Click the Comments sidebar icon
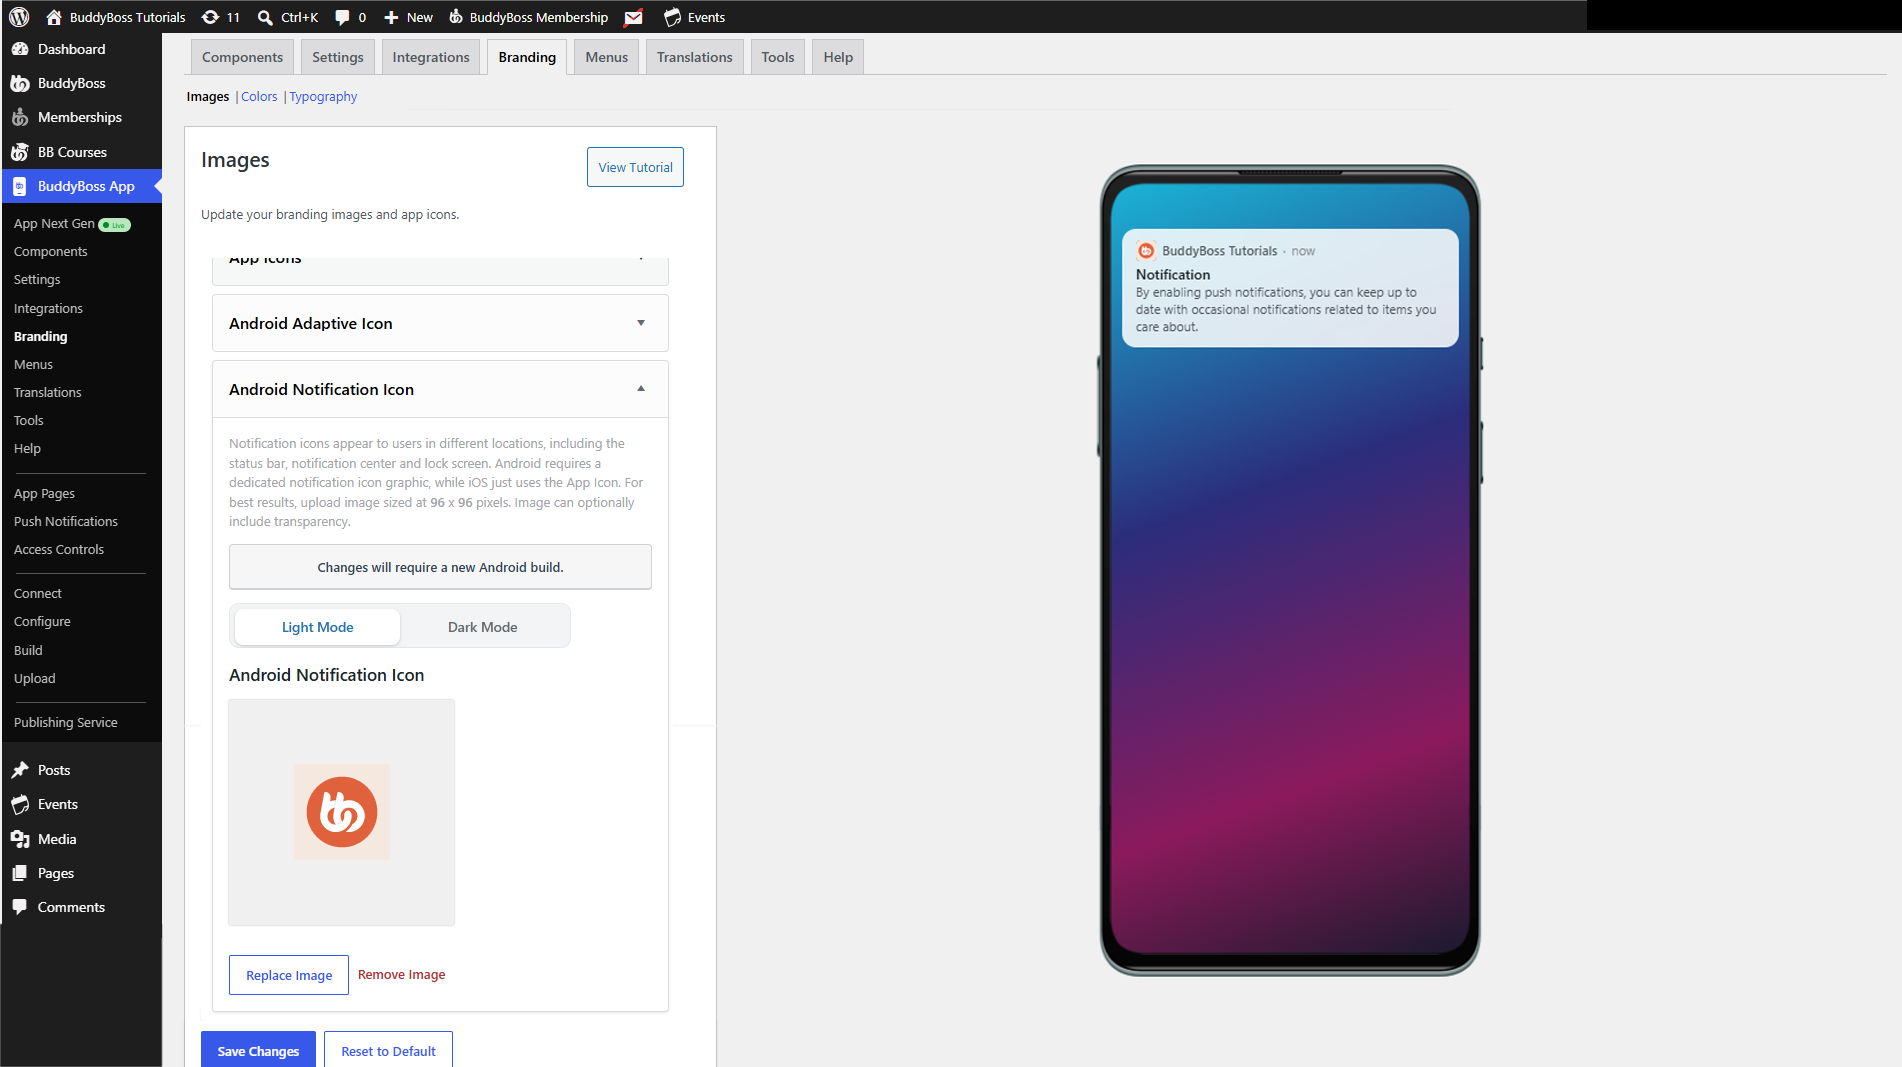The height and width of the screenshot is (1067, 1902). (x=20, y=907)
